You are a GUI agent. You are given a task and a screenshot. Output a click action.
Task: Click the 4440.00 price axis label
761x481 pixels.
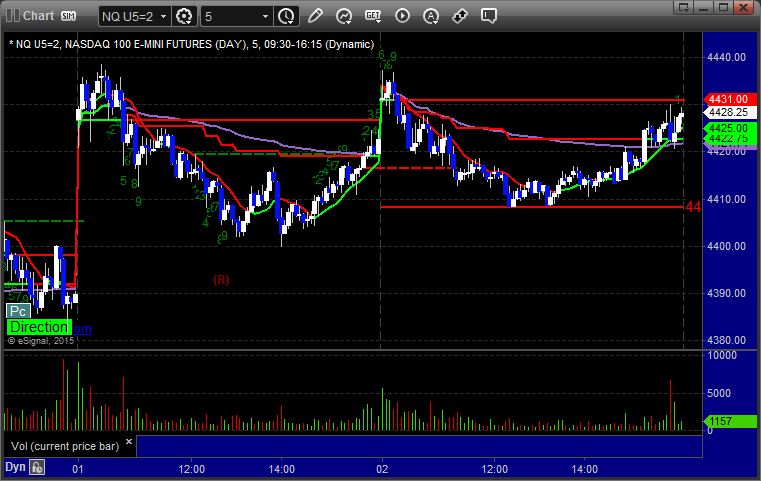727,57
